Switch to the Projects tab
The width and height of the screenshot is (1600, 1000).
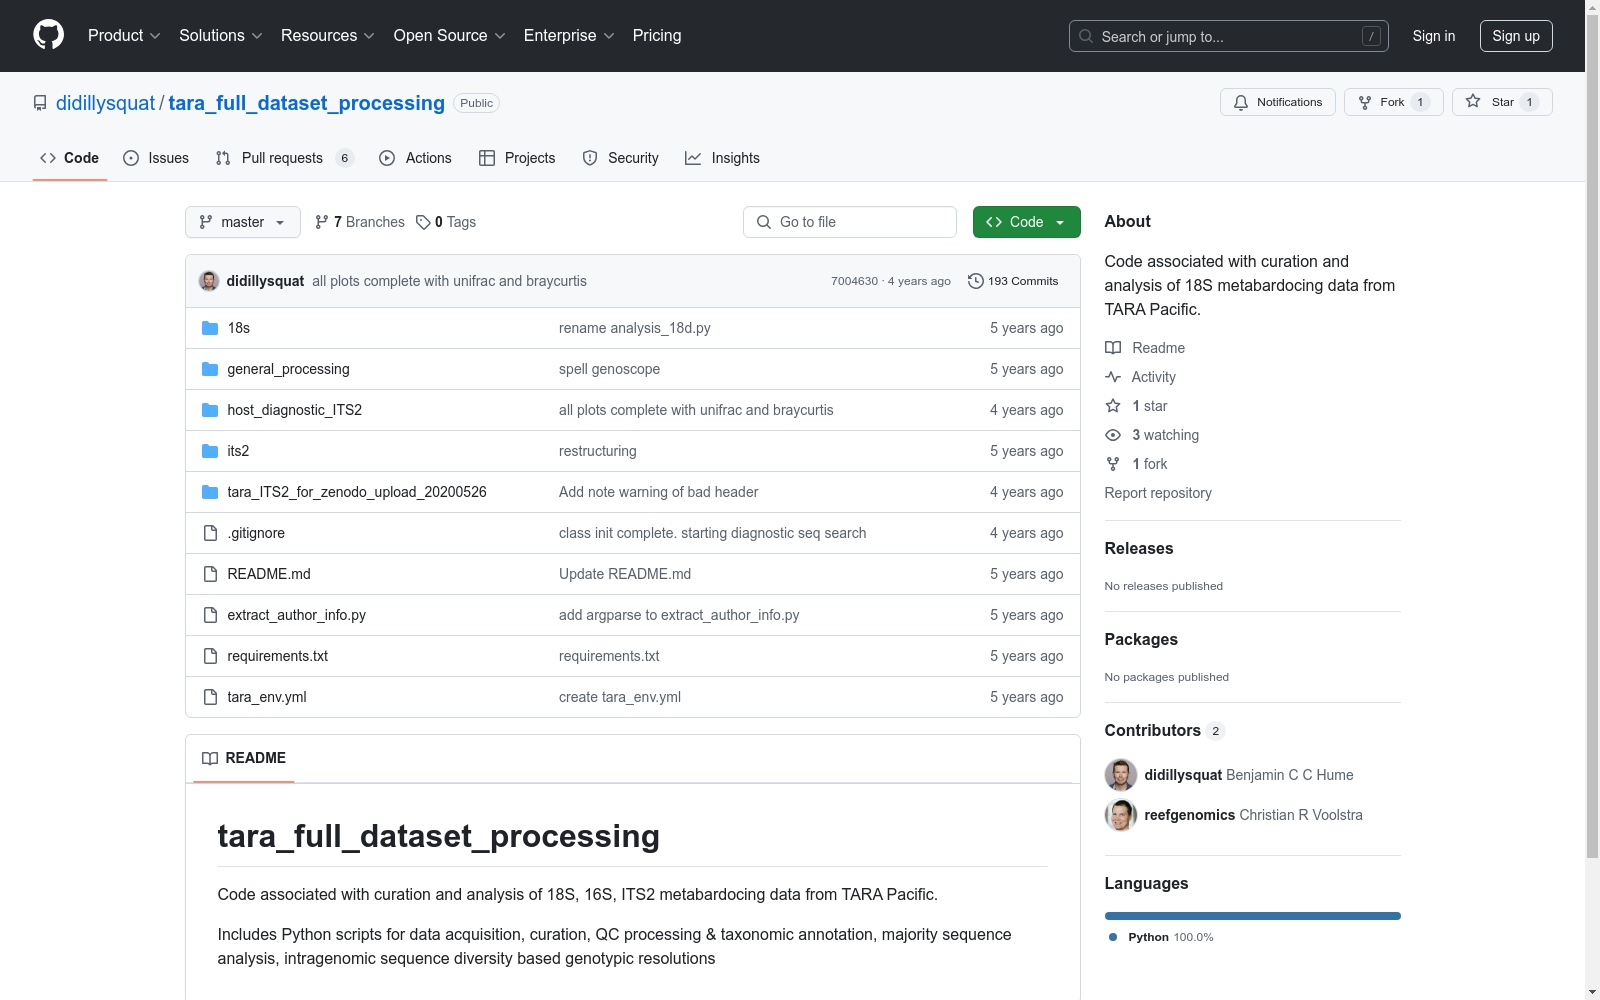click(517, 158)
